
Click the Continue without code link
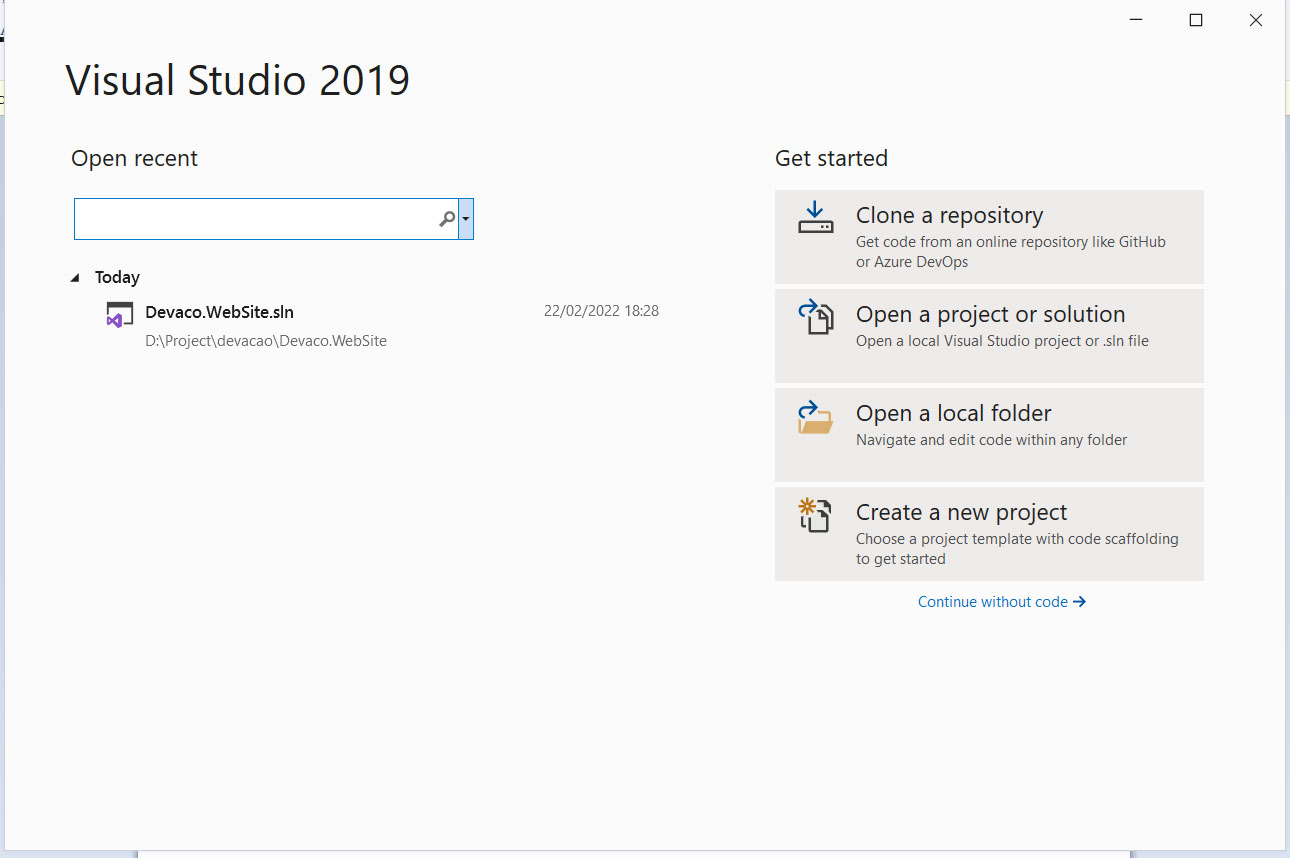pos(1002,602)
